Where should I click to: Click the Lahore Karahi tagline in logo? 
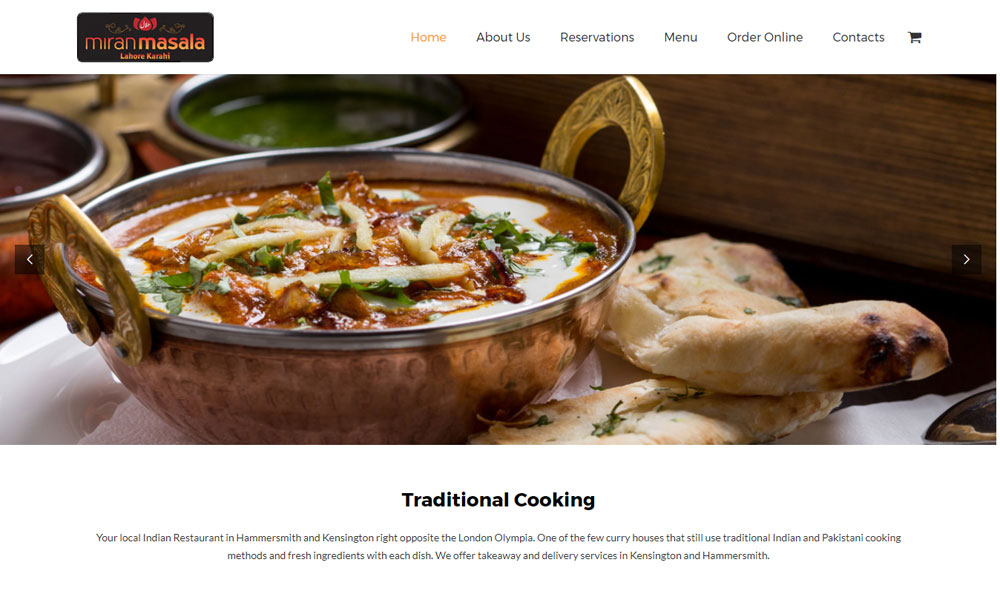click(145, 56)
